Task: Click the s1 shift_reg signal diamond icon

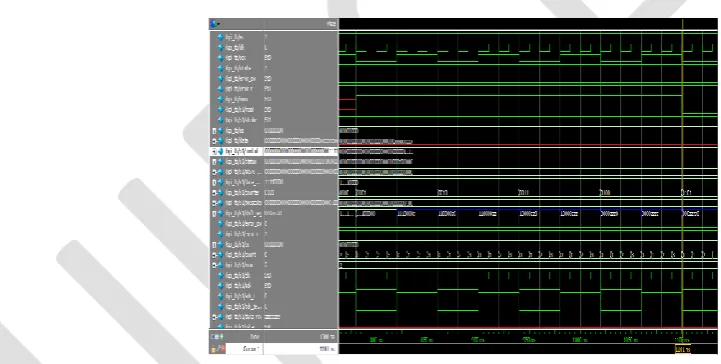Action: pos(221,214)
